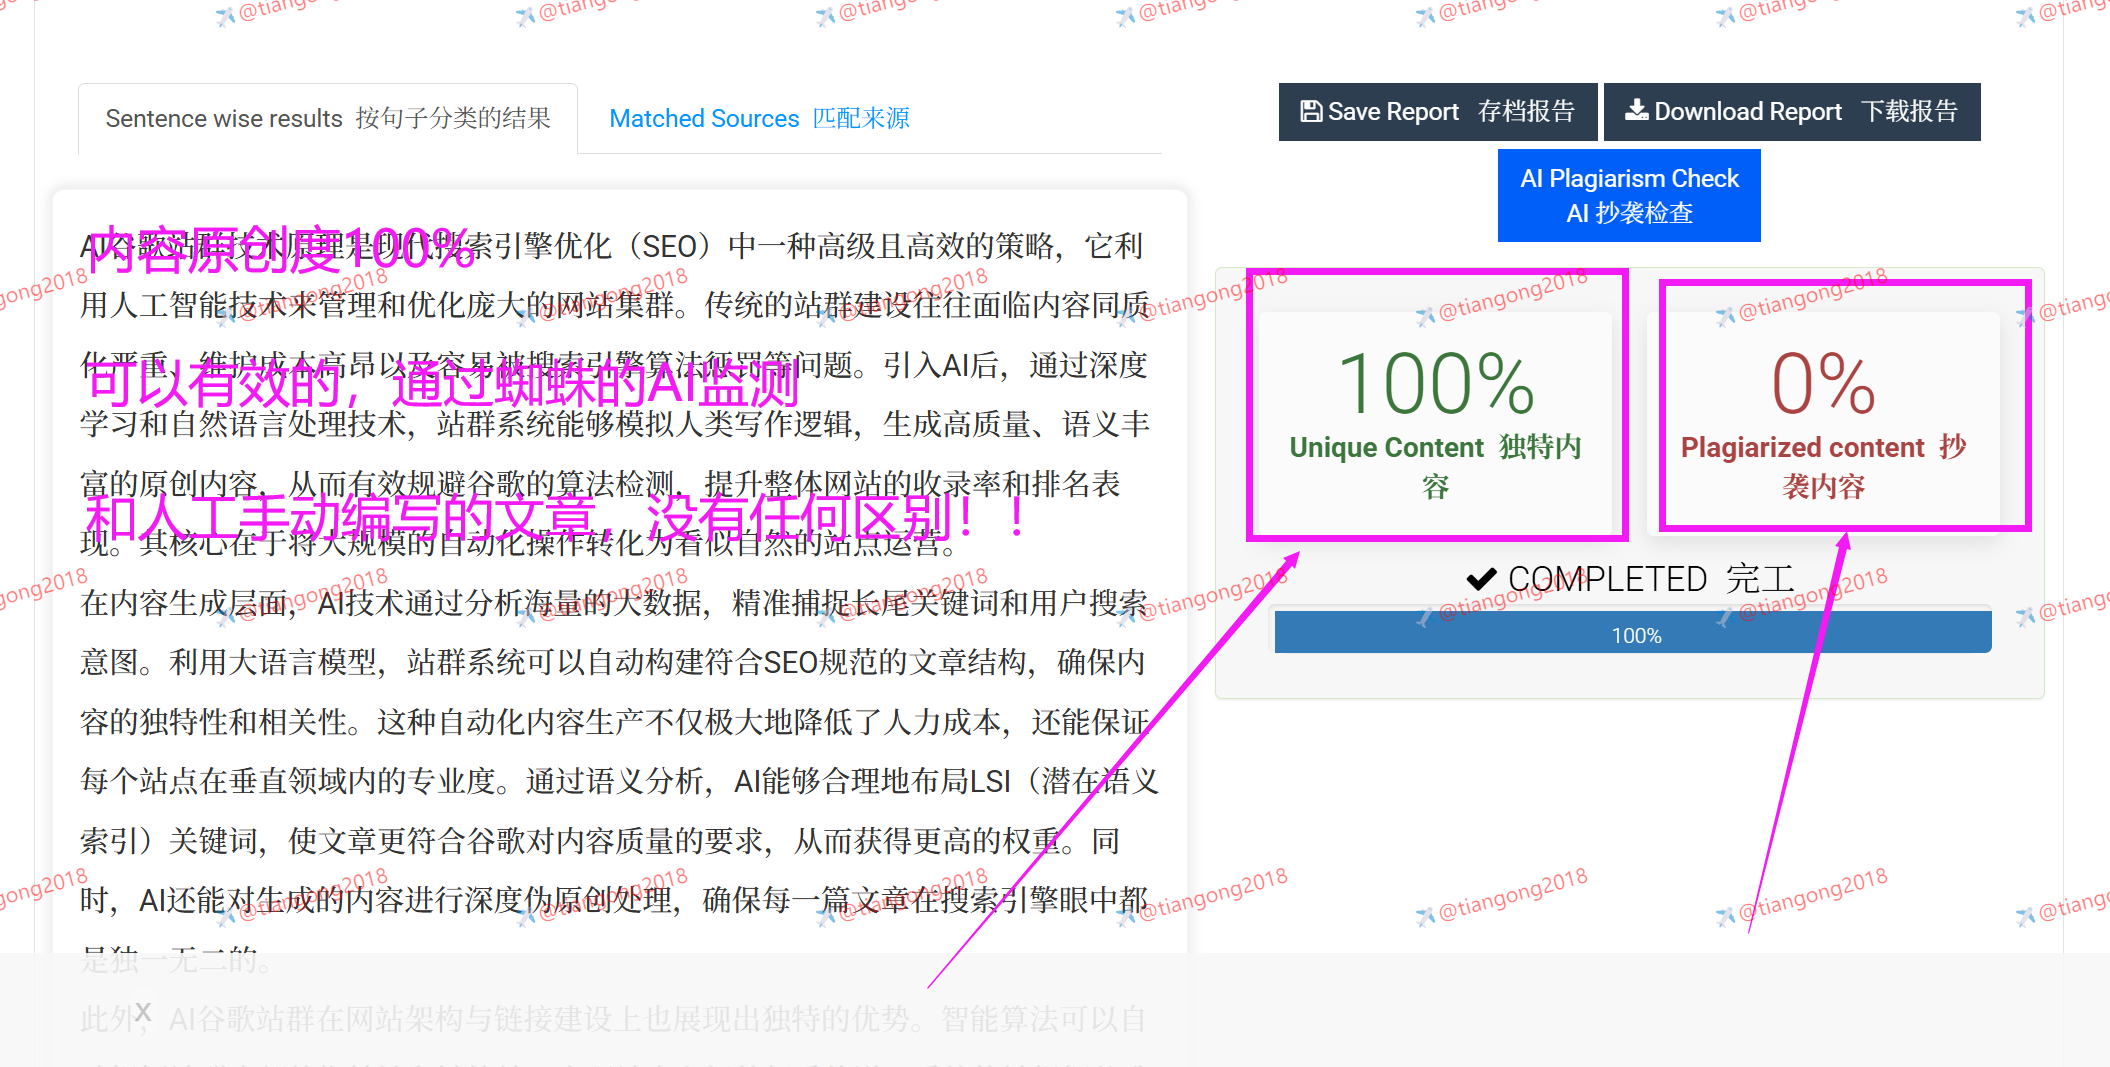This screenshot has height=1067, width=2110.
Task: Select the 0% Plagiarized content card
Action: coord(1822,420)
